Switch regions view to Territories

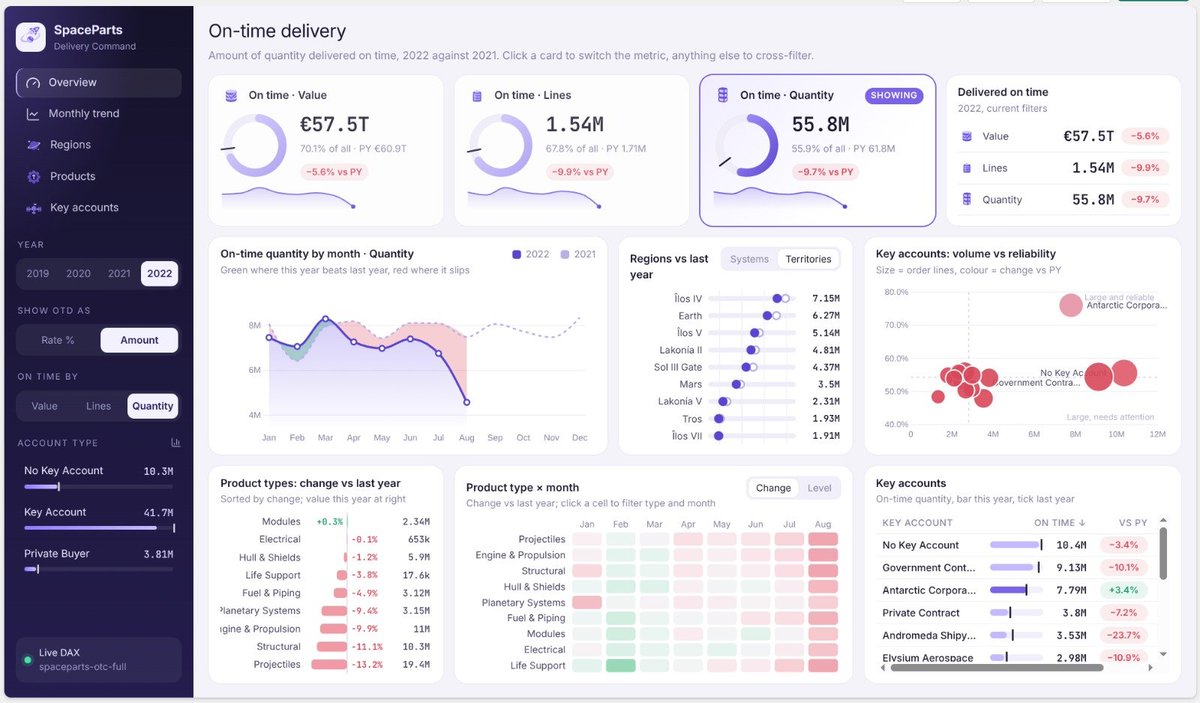coord(808,259)
